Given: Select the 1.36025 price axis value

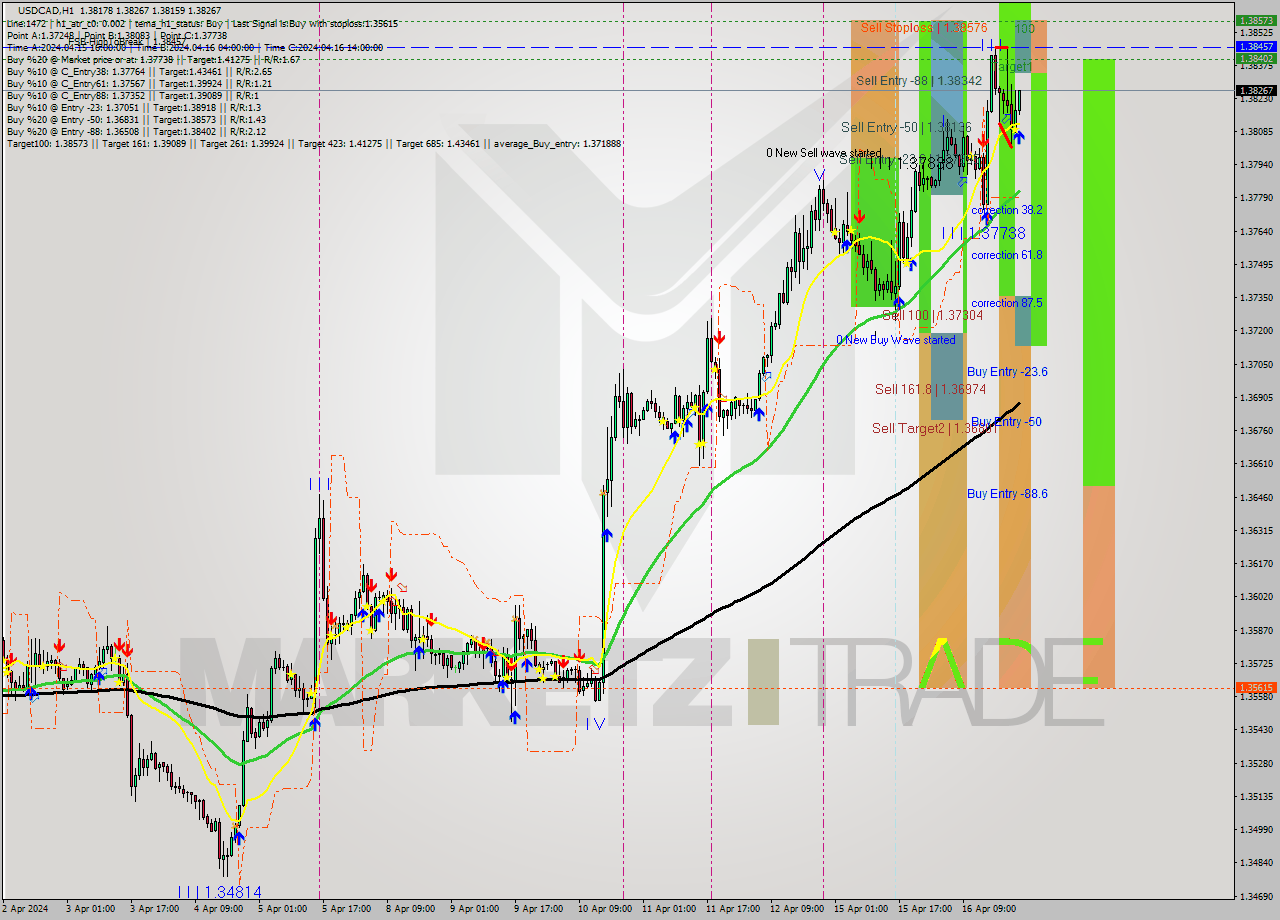Looking at the screenshot, I should click(1256, 597).
